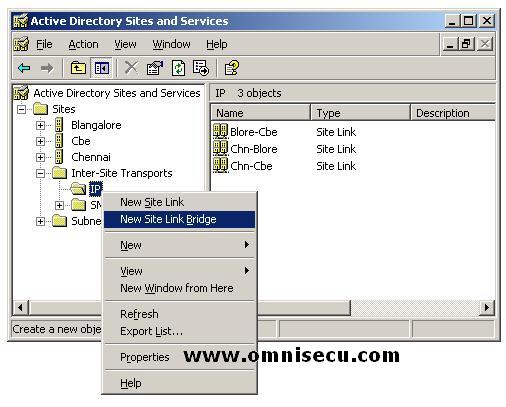Viewport: 506px width, 407px height.
Task: Select the Cbe tree item label
Action: (x=81, y=141)
